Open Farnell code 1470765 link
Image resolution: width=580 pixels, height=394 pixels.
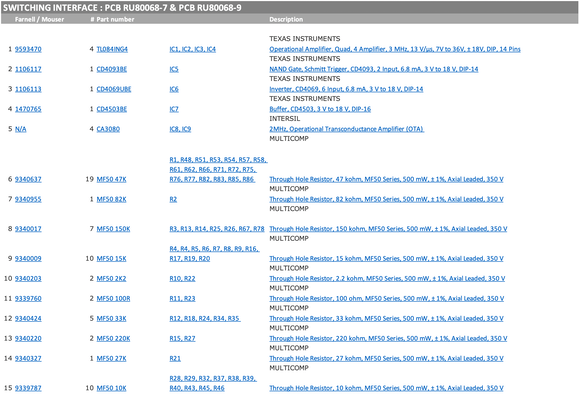click(x=28, y=109)
